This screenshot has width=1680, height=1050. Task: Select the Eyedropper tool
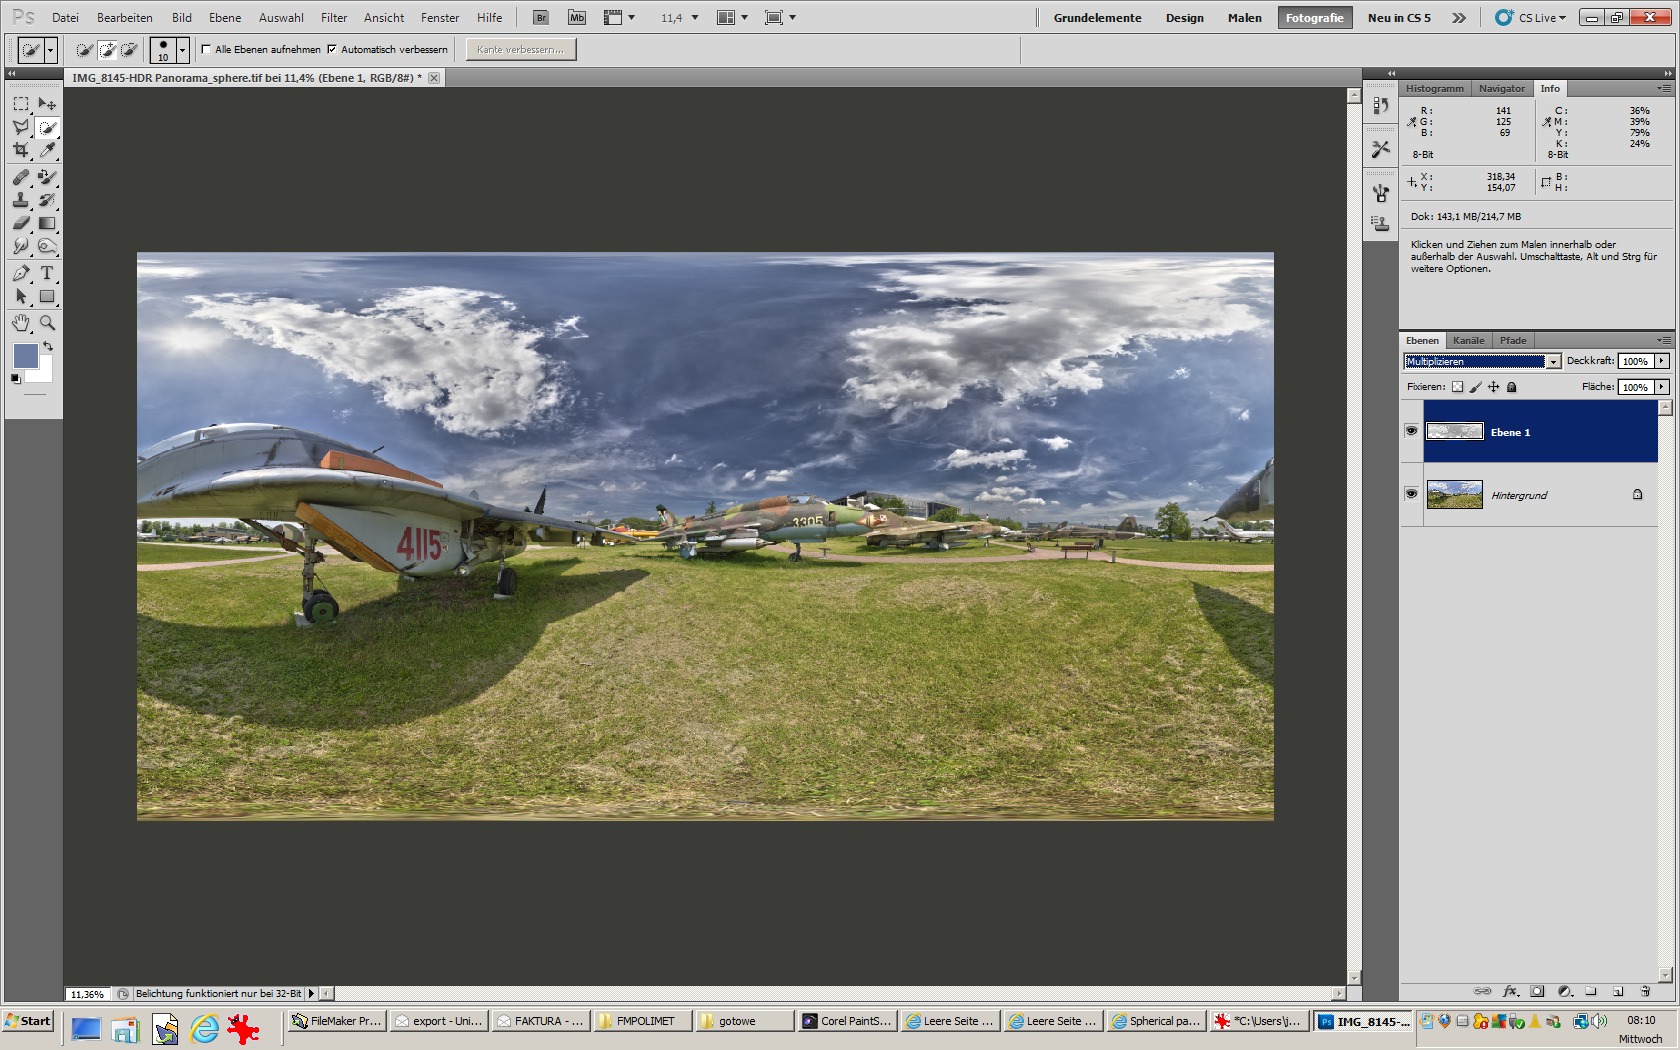pyautogui.click(x=47, y=151)
